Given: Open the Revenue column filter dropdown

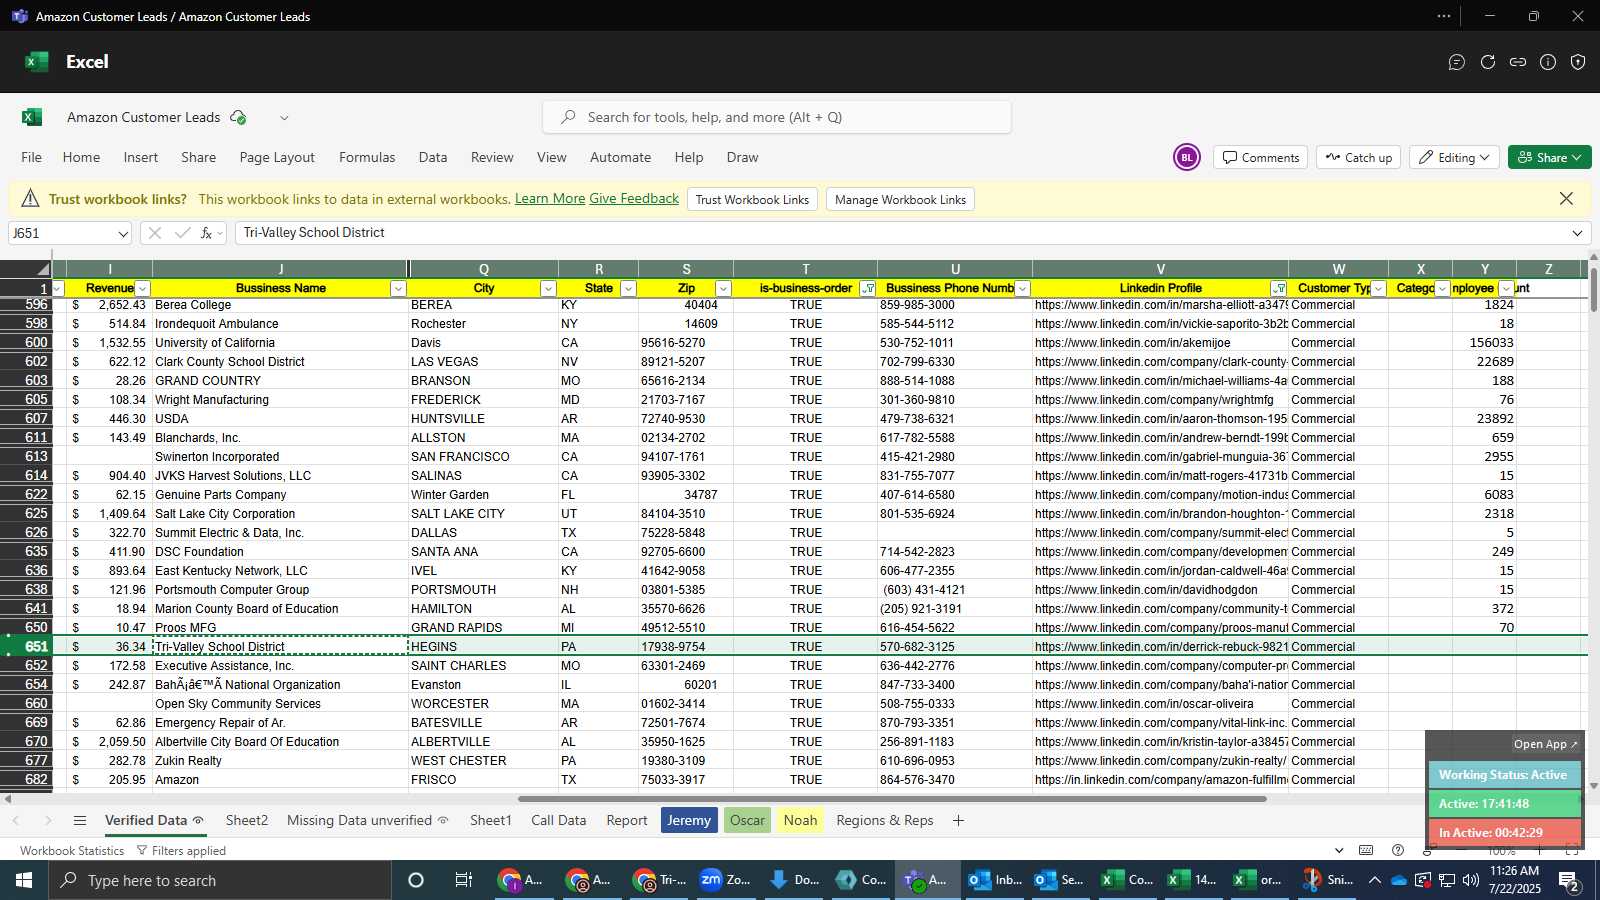Looking at the screenshot, I should click(142, 289).
